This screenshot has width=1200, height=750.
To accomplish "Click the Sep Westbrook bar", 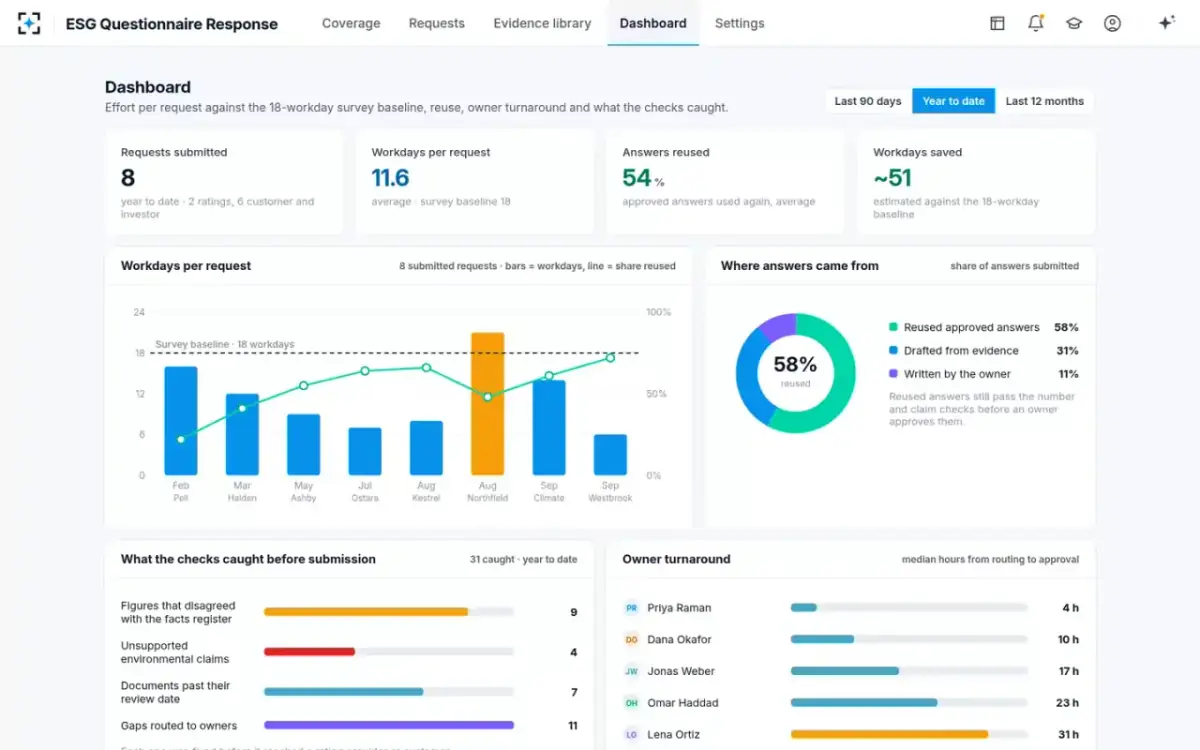I will coord(610,454).
